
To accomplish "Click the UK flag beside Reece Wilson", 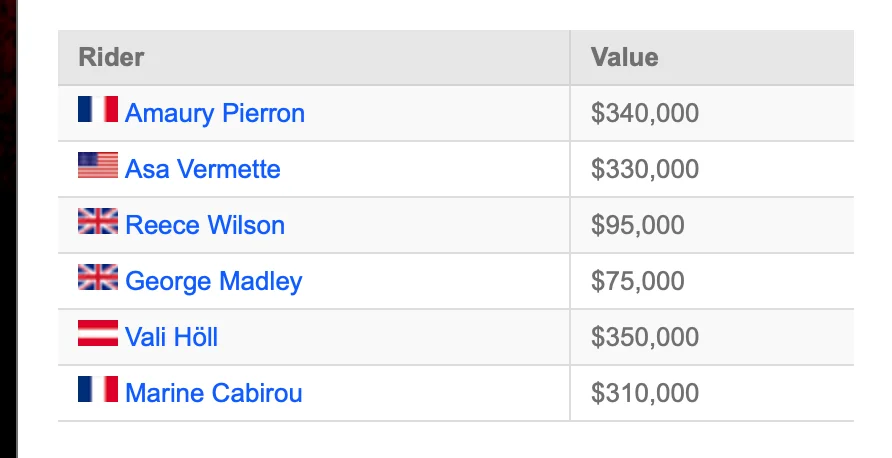I will tap(98, 221).
